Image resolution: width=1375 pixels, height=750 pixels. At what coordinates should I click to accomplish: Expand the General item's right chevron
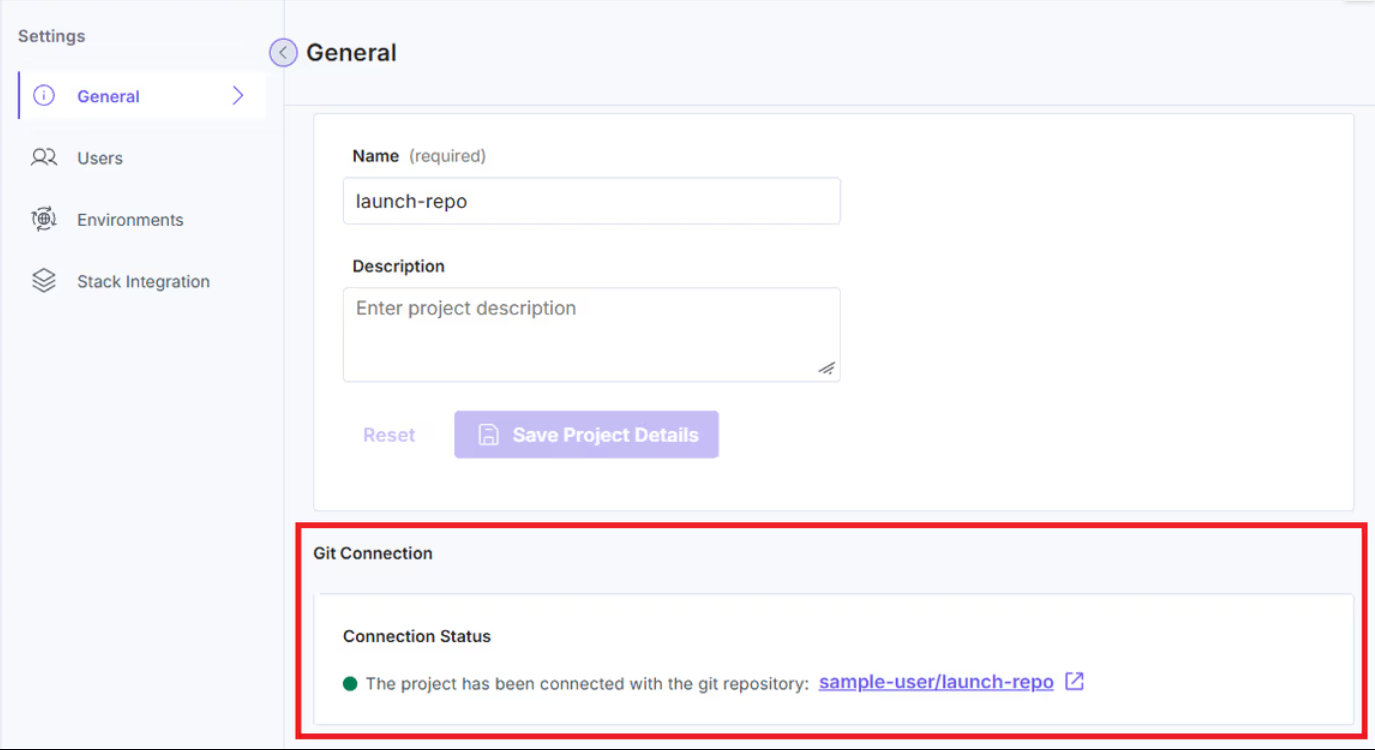point(238,96)
